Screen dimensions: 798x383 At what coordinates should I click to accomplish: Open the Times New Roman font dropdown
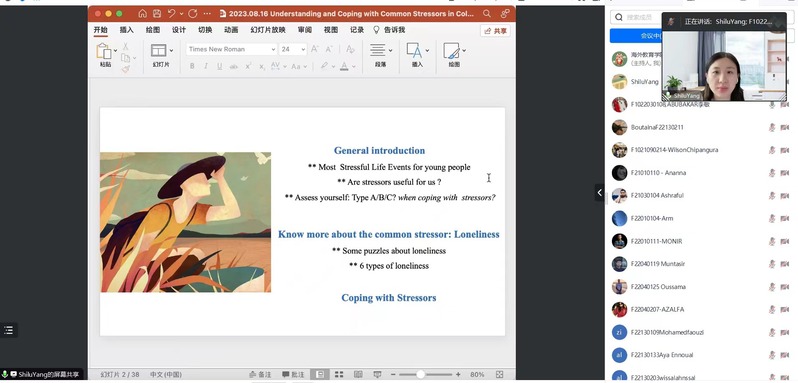click(232, 49)
